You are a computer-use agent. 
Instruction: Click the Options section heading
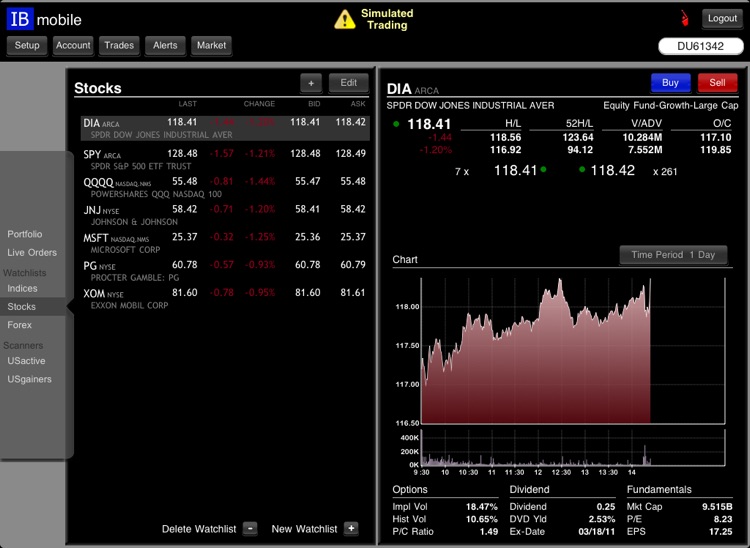point(410,490)
